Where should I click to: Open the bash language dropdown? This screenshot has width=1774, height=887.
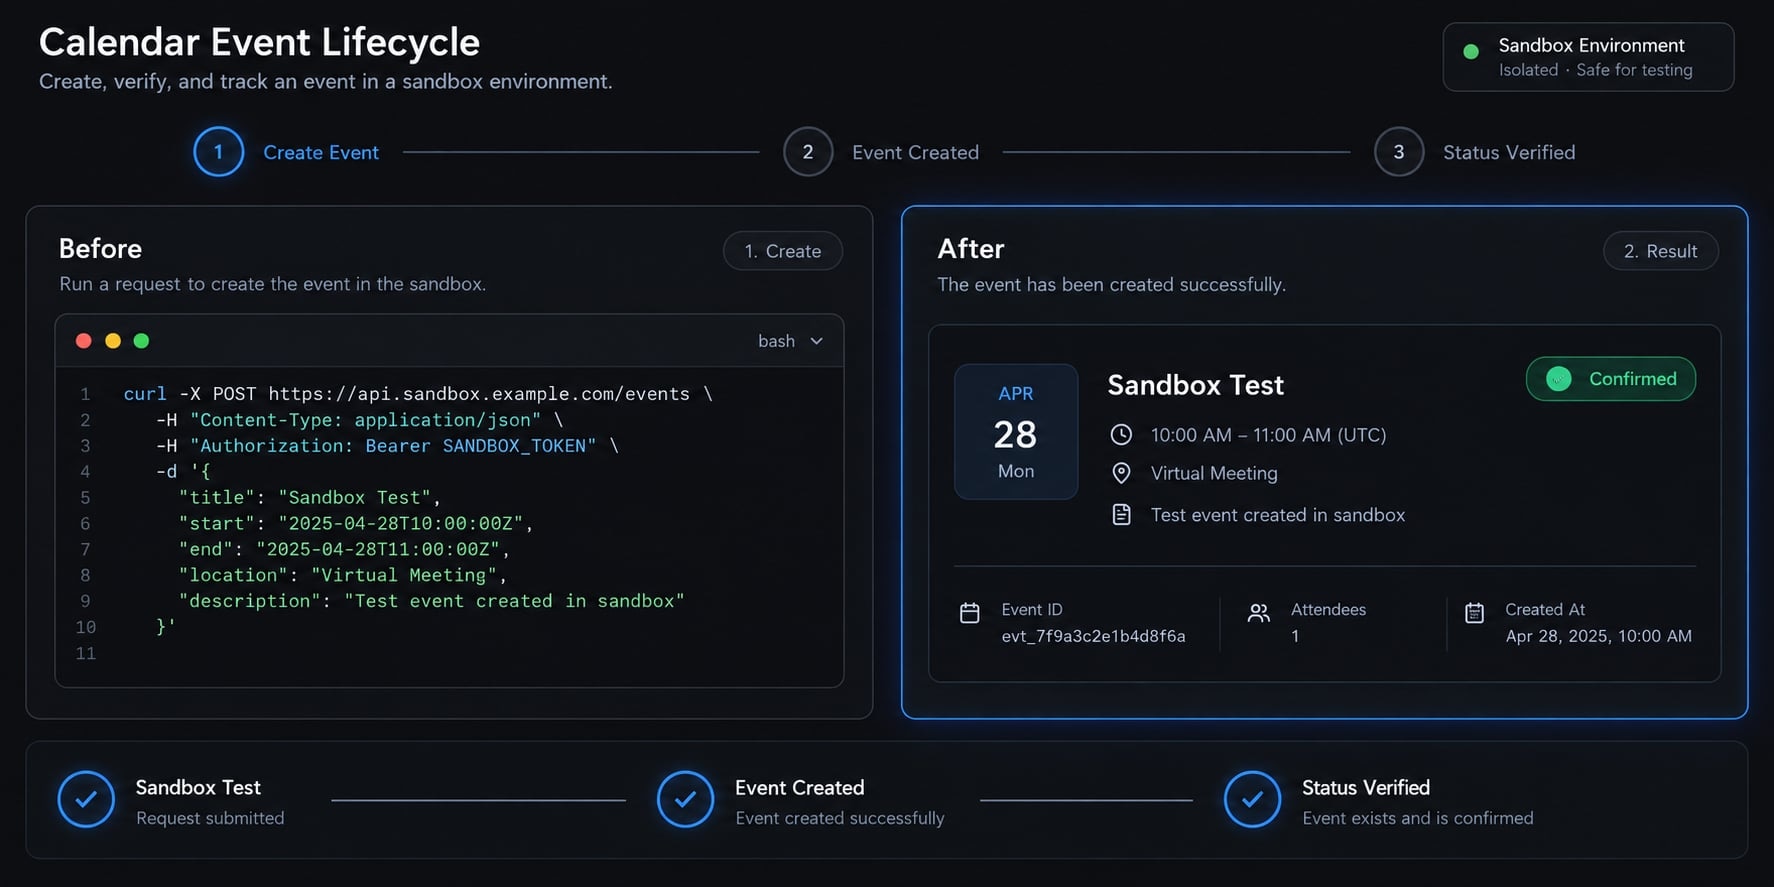[790, 341]
